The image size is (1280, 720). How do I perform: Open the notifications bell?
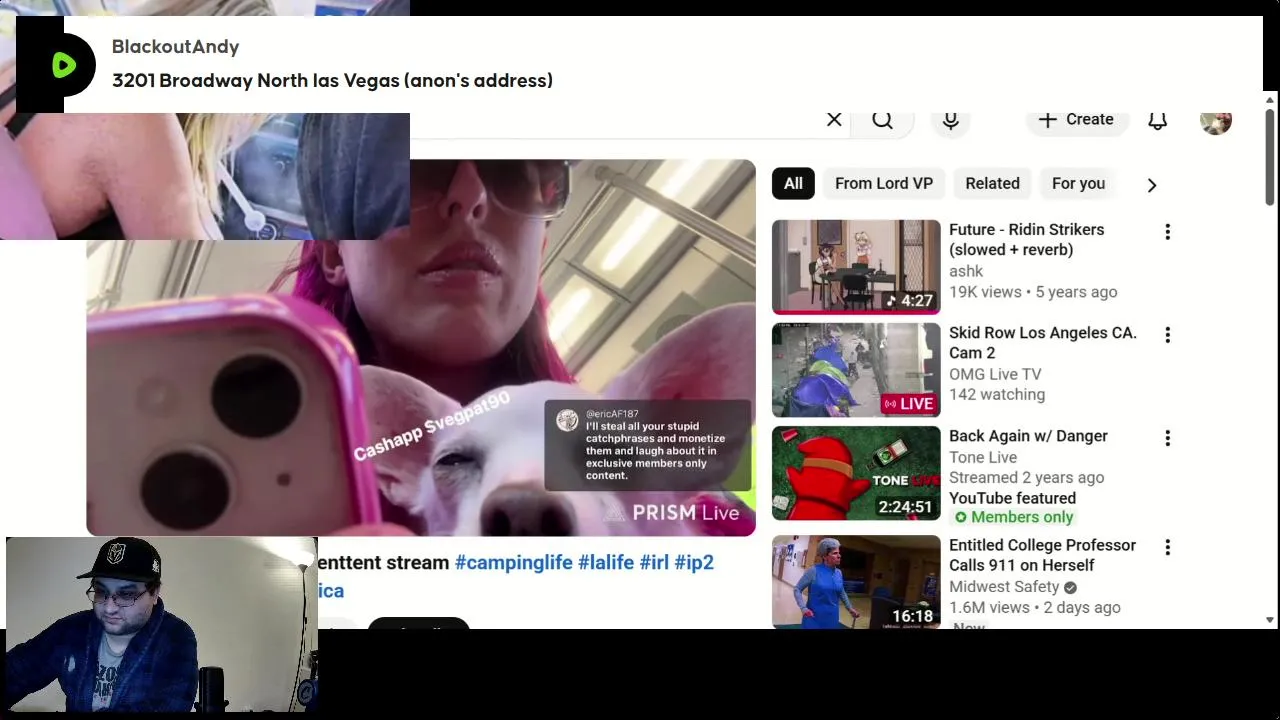[x=1157, y=120]
